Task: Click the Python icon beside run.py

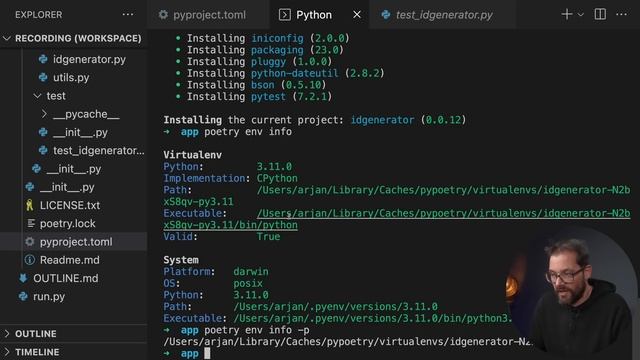Action: tap(23, 297)
